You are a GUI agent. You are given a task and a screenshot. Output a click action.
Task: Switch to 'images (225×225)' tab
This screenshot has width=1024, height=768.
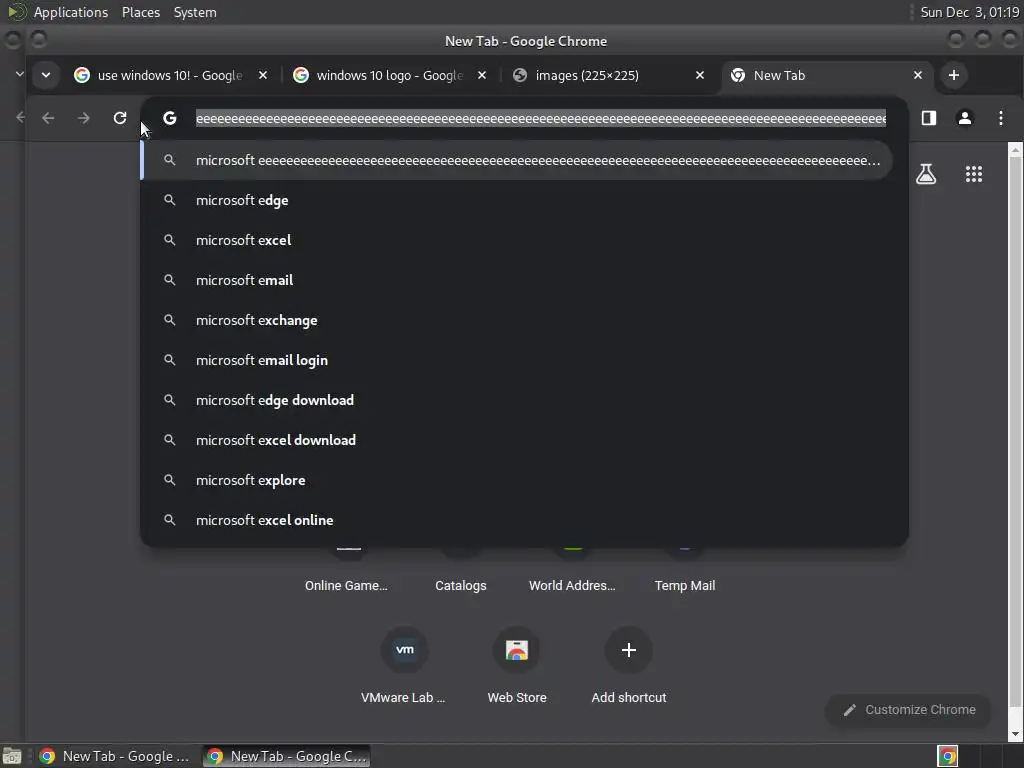(609, 75)
